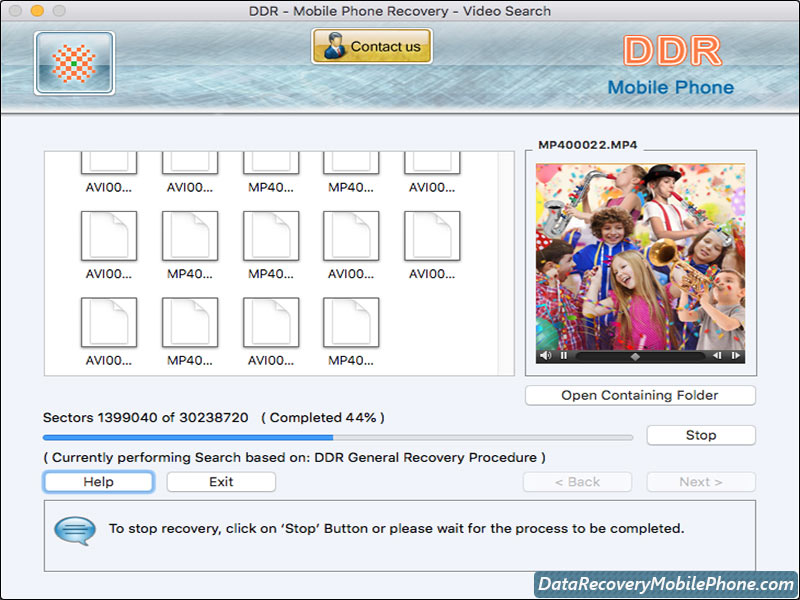Click the DDR checkered logo icon
This screenshot has width=800, height=600.
click(x=74, y=63)
